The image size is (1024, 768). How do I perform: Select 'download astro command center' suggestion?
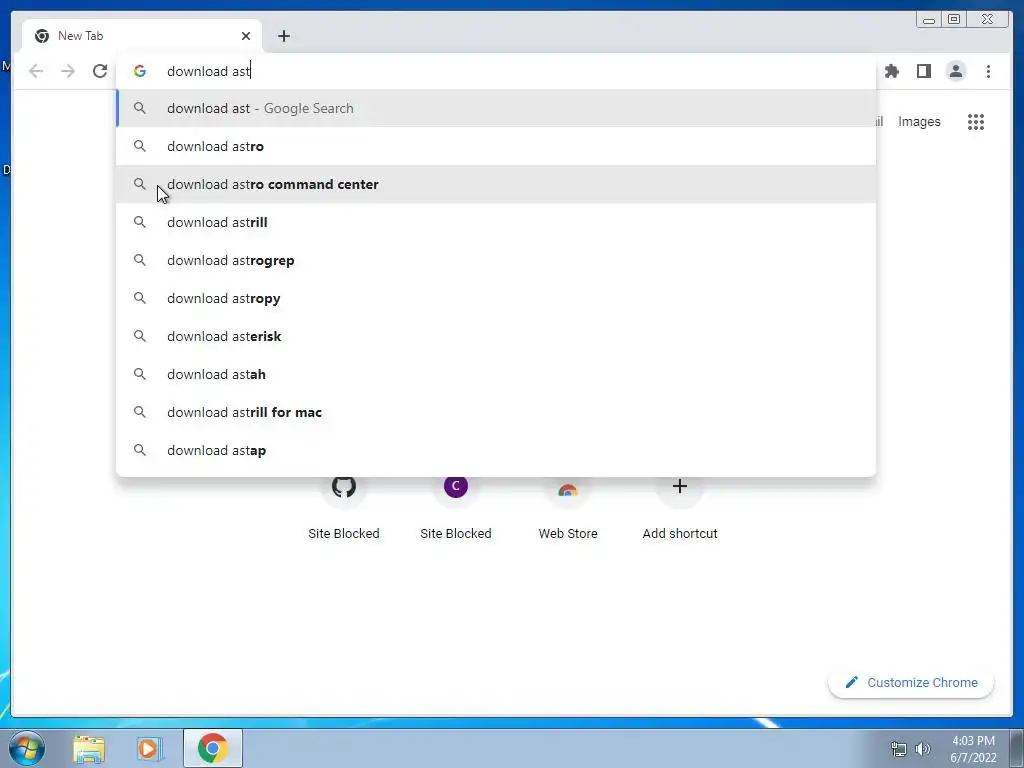(x=496, y=184)
